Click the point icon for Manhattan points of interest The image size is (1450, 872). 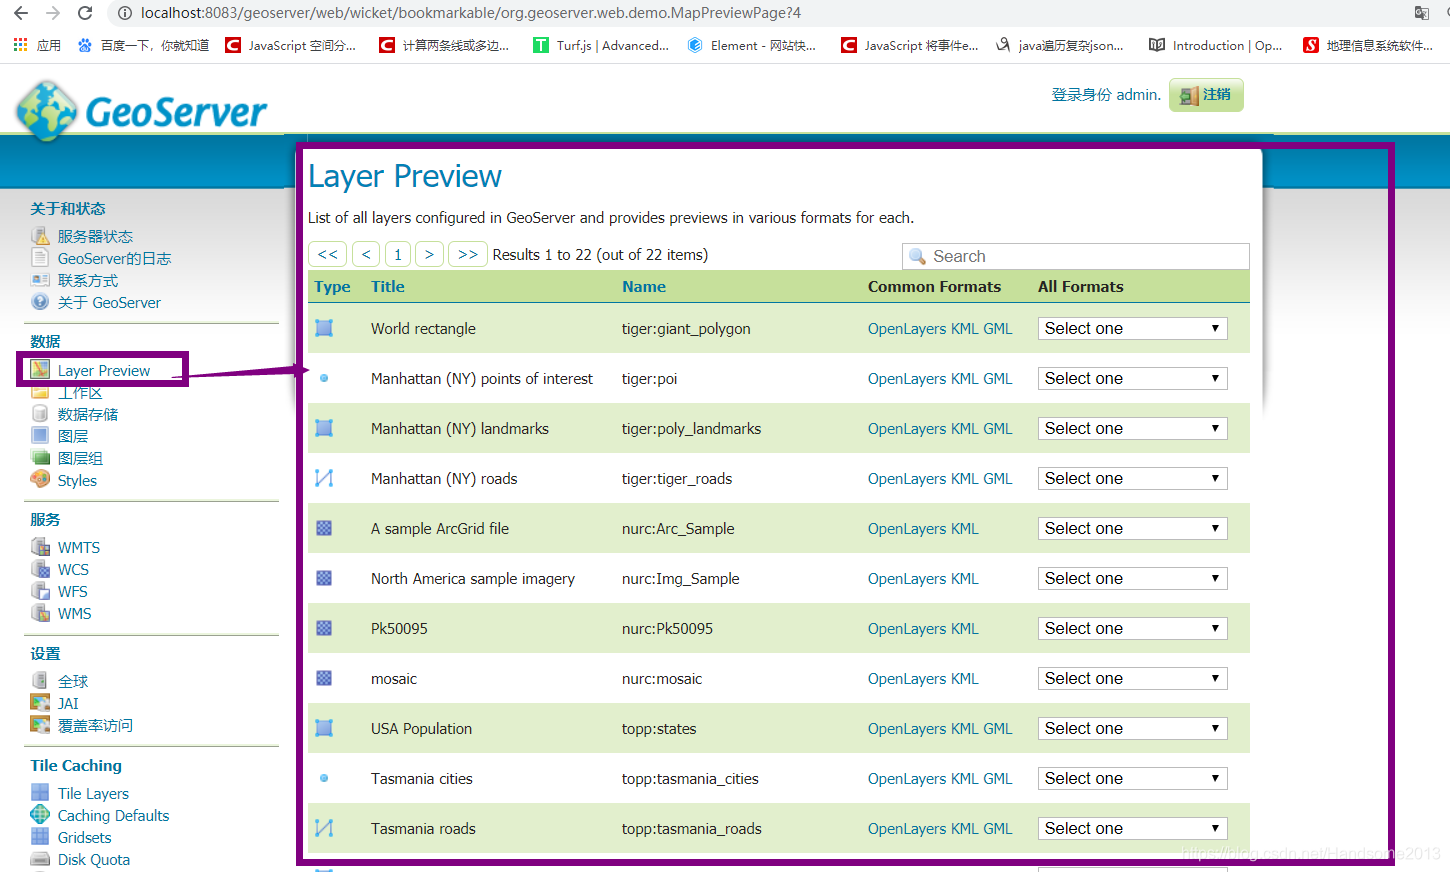coord(324,378)
